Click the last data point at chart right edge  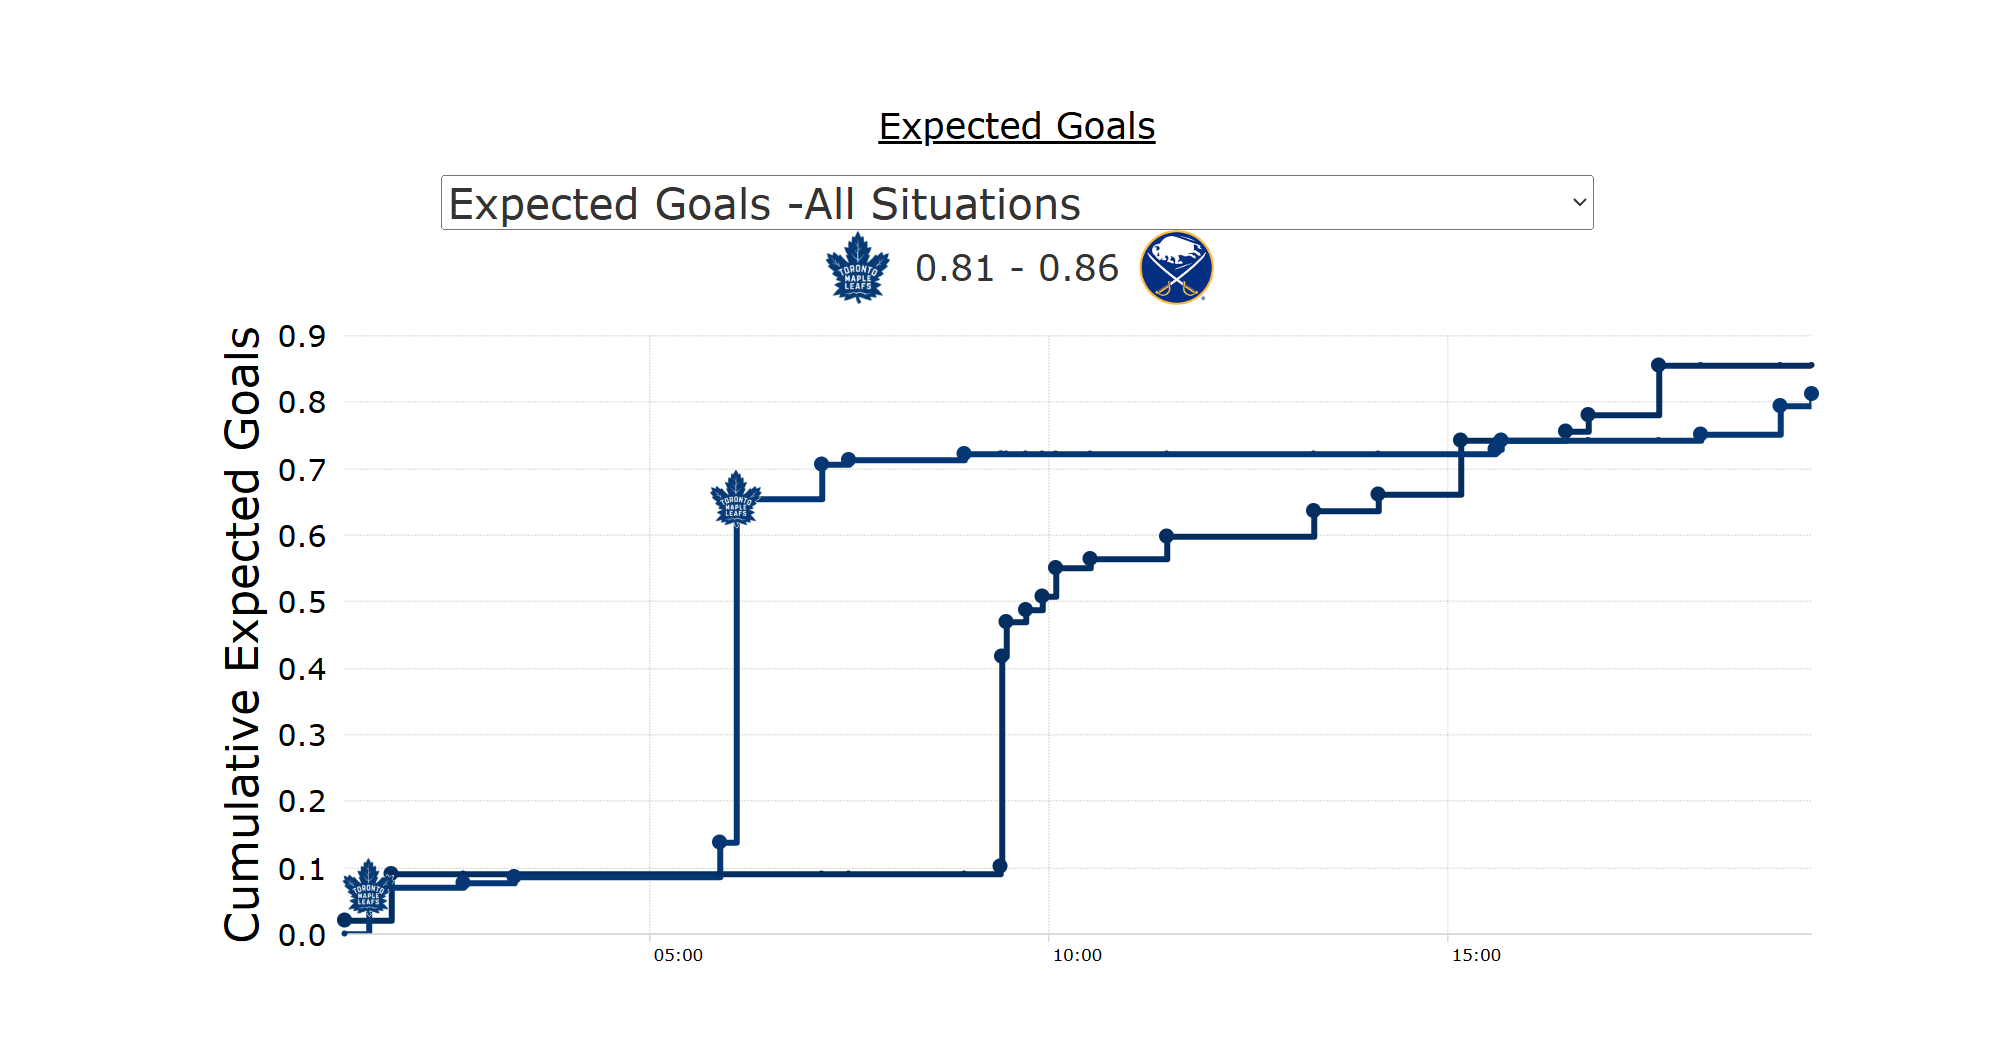point(1811,394)
